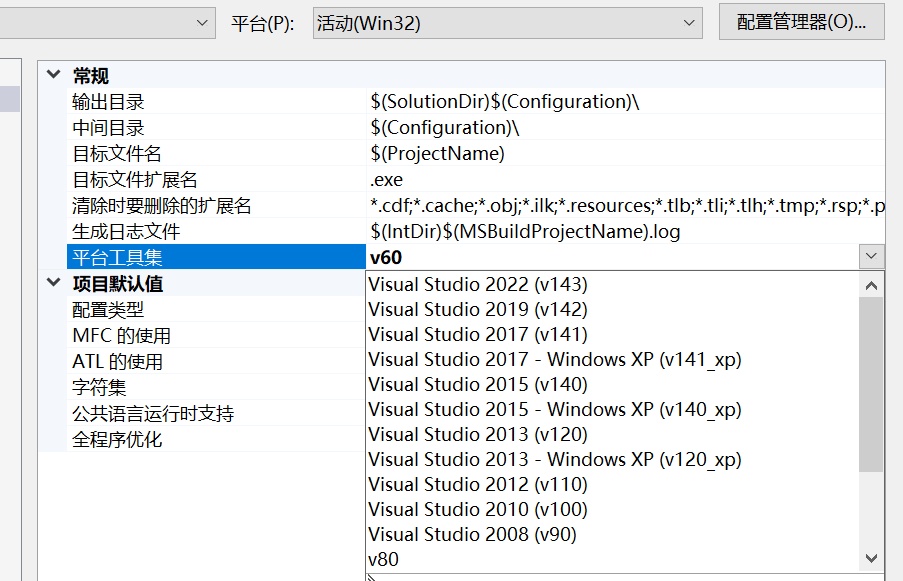
Task: Close the 平台工具集 dropdown arrow
Action: [871, 256]
